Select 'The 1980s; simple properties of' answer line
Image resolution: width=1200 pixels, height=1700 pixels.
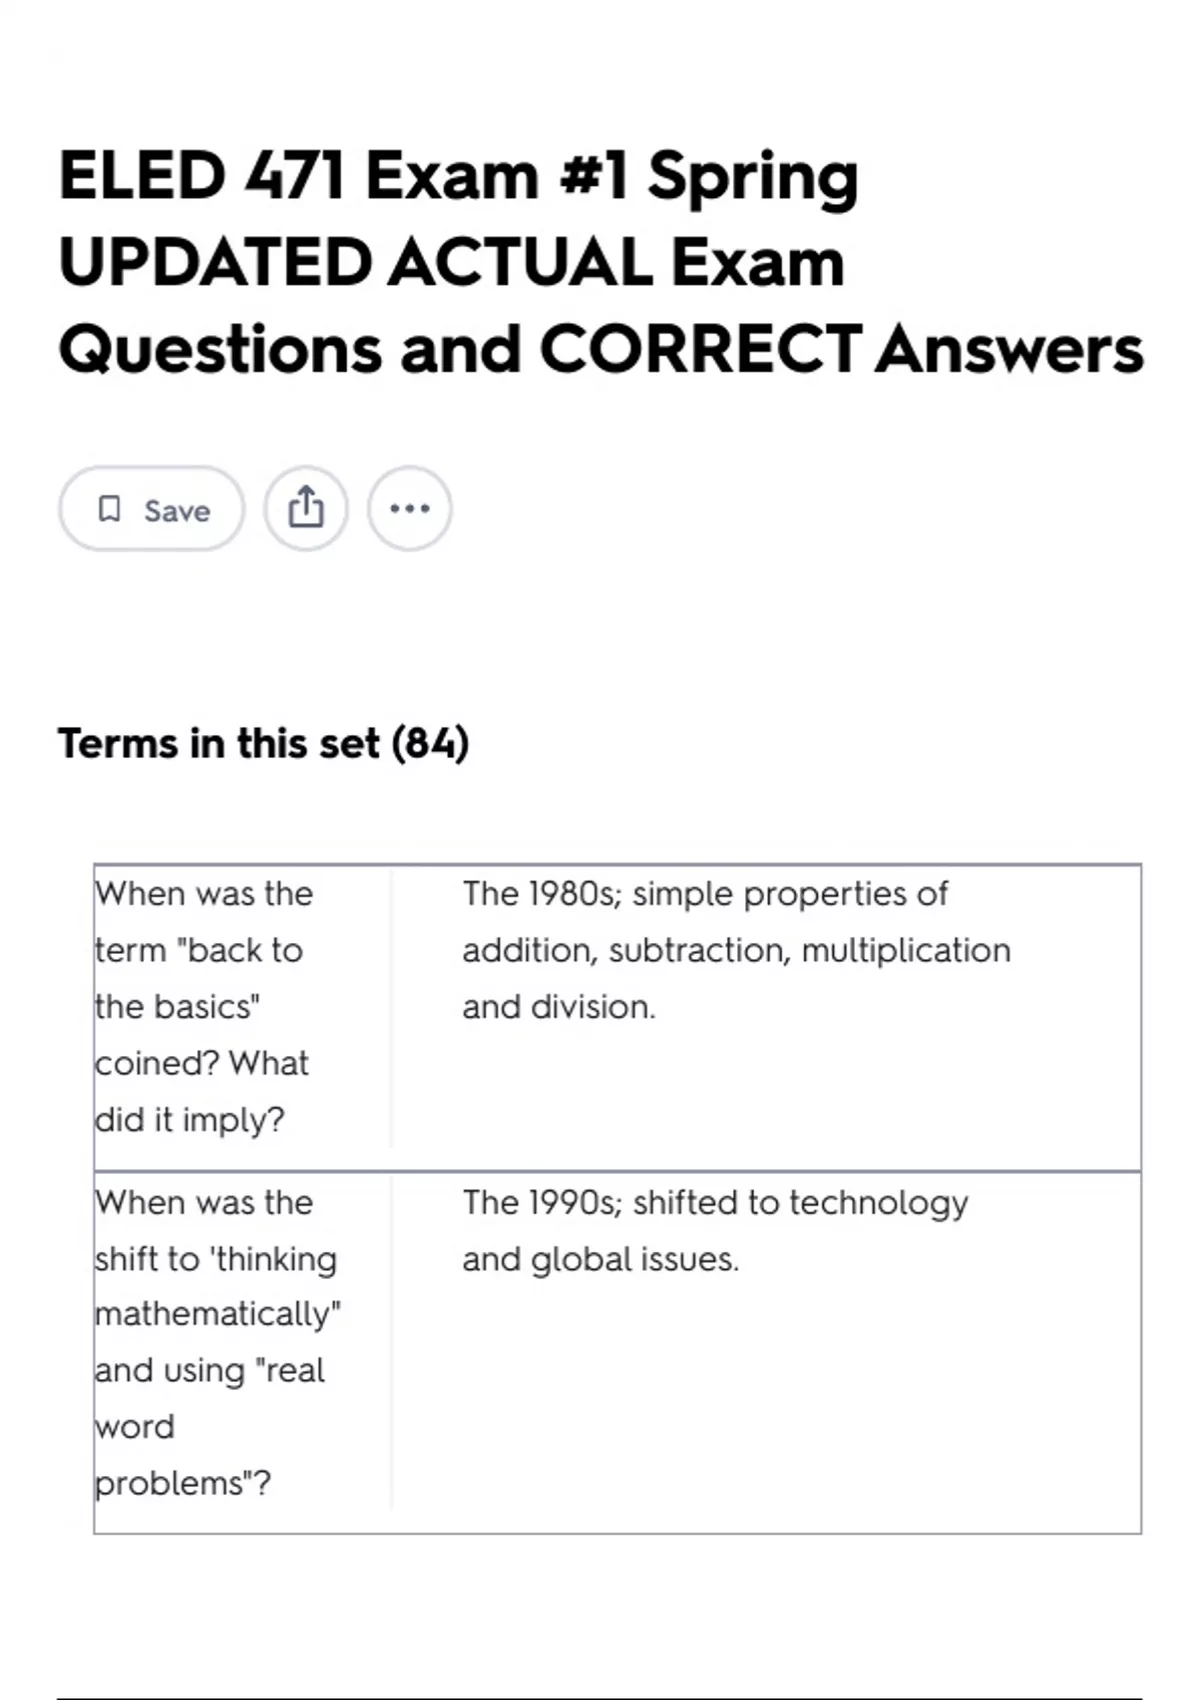pos(705,893)
